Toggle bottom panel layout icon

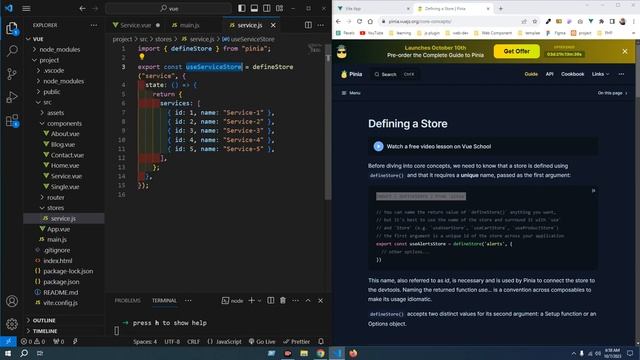tap(254, 8)
